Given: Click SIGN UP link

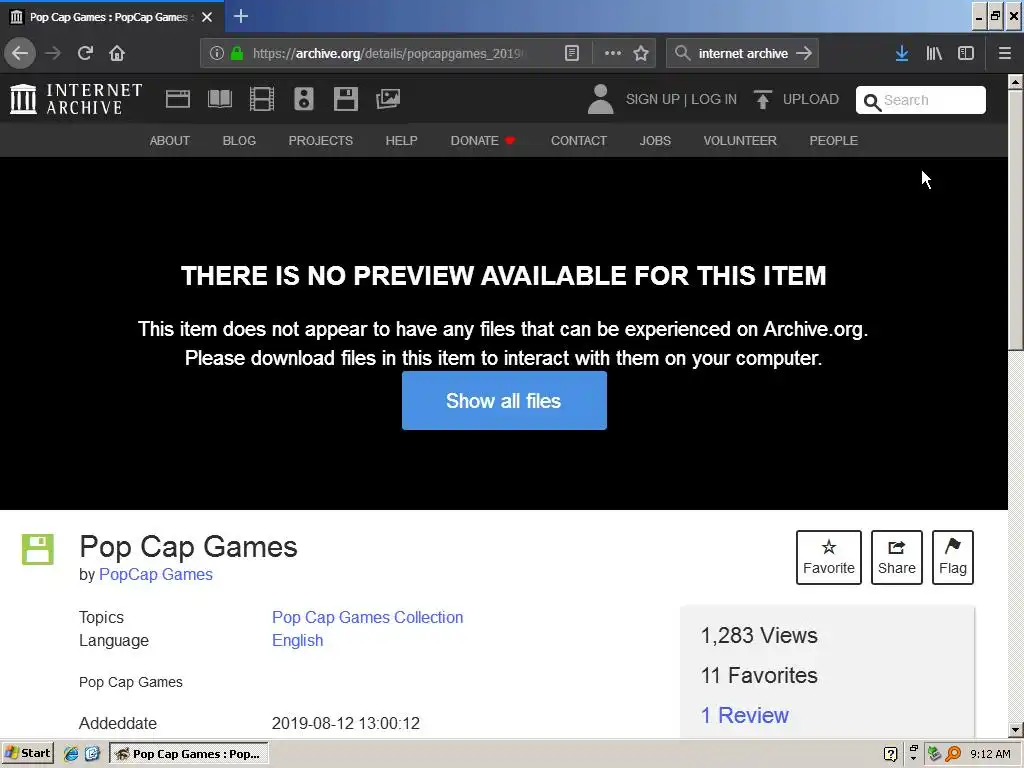Looking at the screenshot, I should point(652,99).
